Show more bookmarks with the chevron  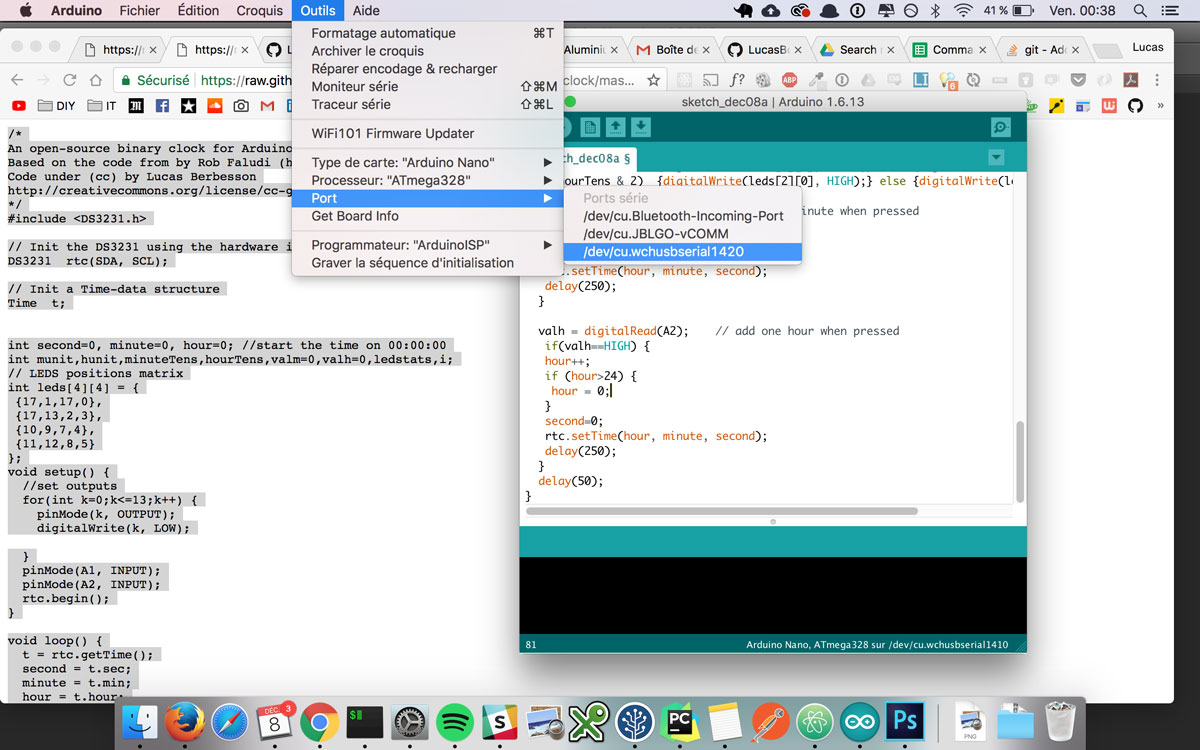[x=1160, y=105]
